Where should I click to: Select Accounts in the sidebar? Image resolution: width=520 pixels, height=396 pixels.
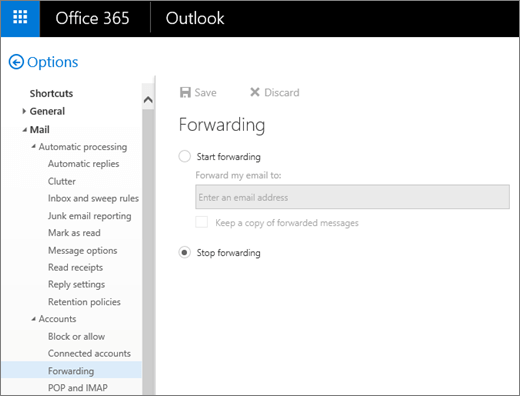(57, 319)
